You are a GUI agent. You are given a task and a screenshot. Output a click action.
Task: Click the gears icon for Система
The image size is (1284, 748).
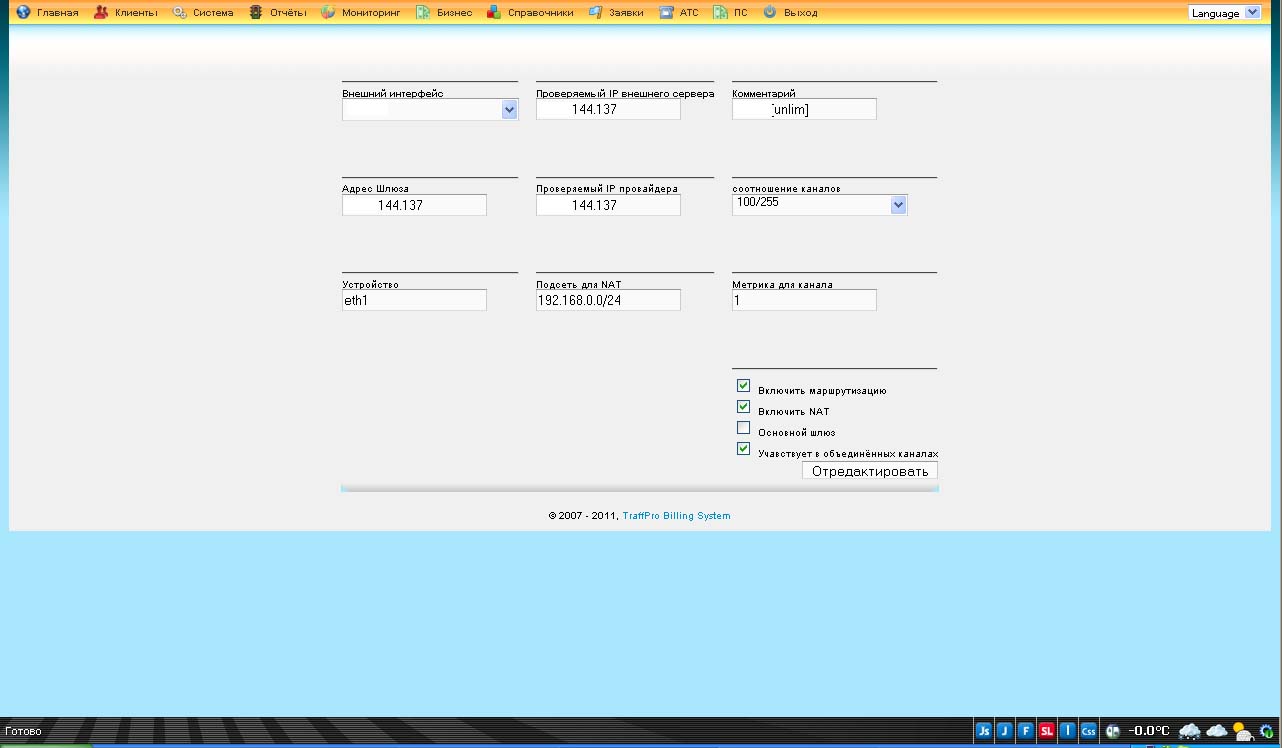coord(179,13)
